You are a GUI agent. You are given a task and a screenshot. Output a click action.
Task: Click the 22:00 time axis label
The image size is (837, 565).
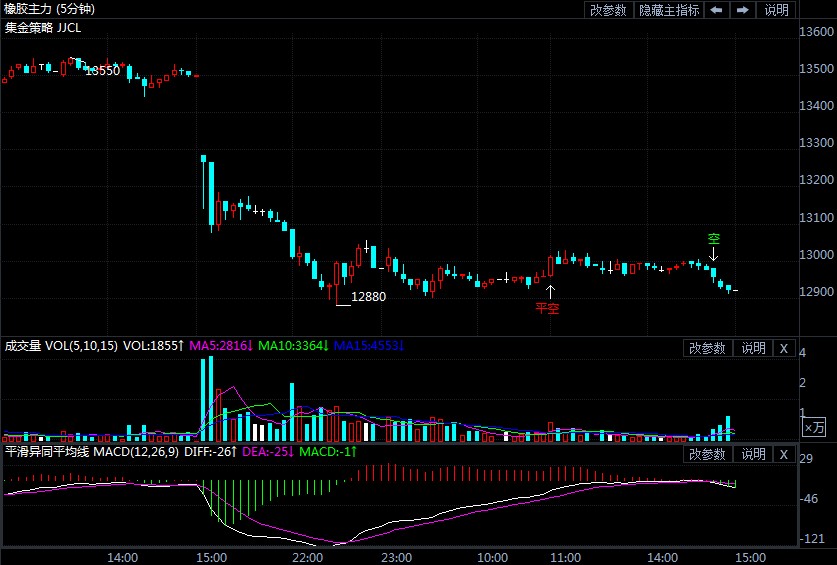coord(307,556)
